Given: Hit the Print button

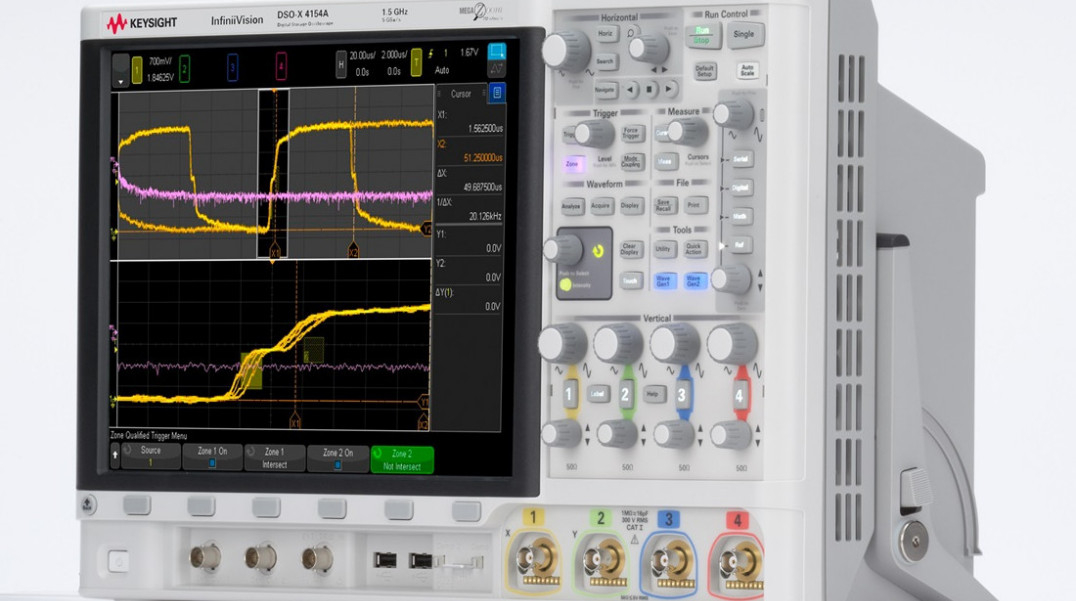Looking at the screenshot, I should pyautogui.click(x=694, y=204).
